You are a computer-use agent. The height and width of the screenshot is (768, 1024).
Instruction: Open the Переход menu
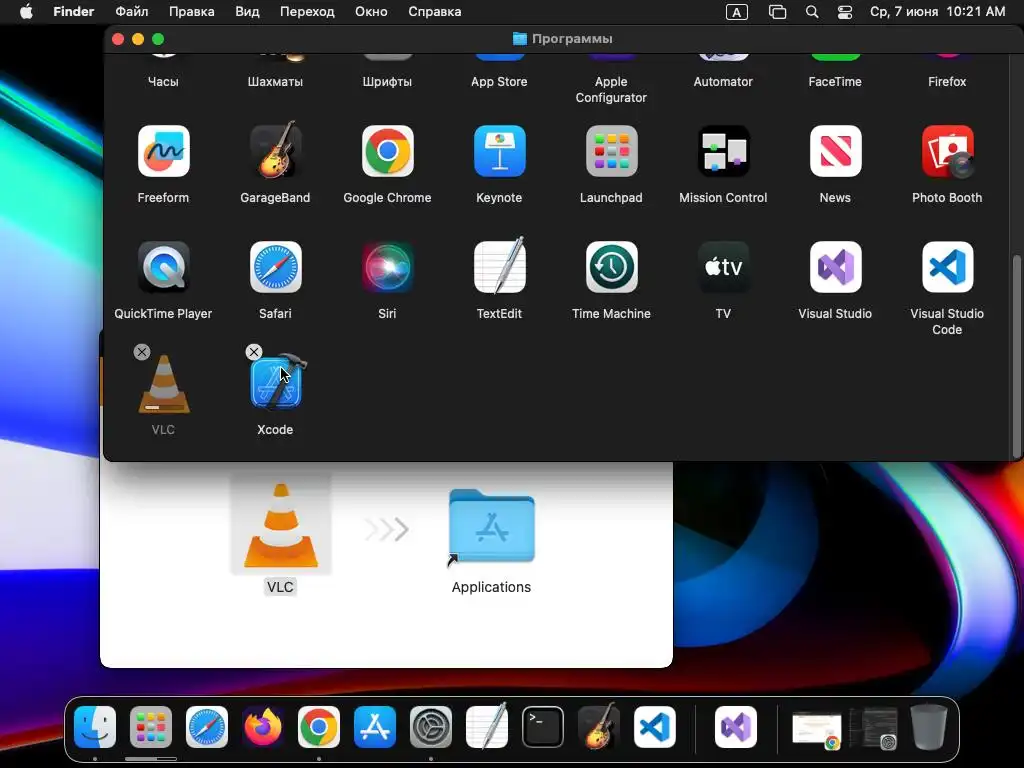click(307, 12)
